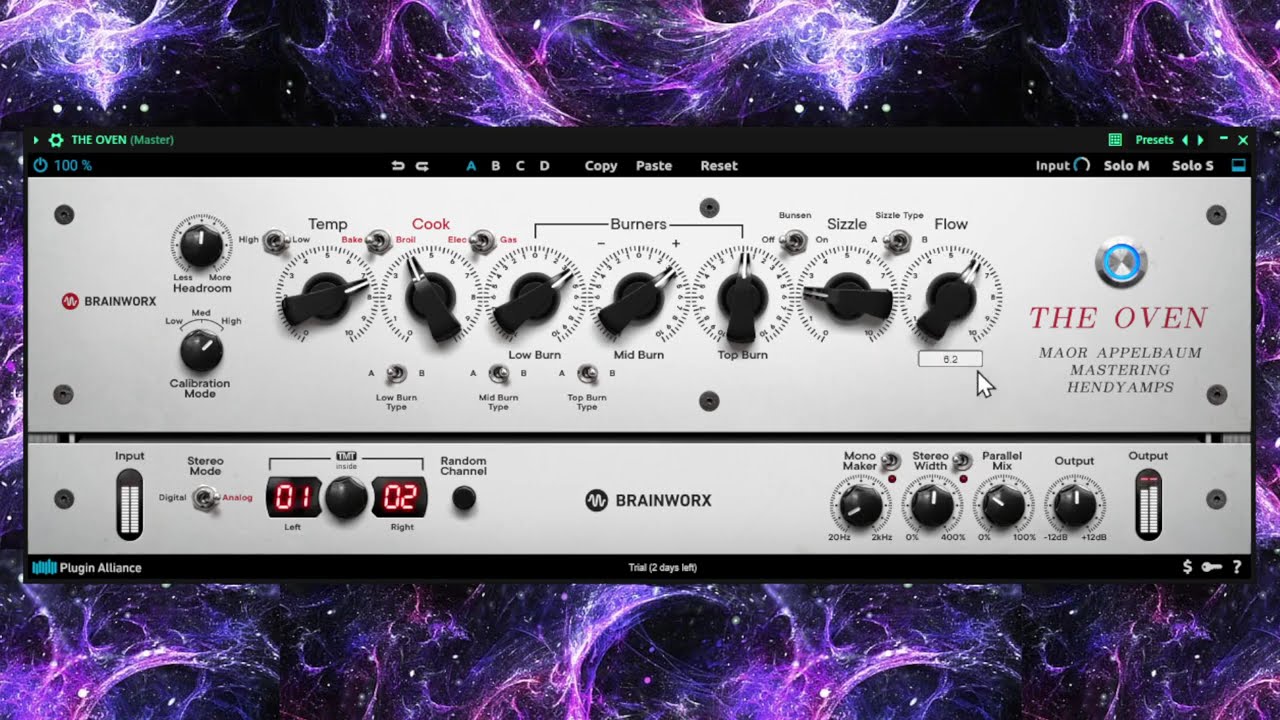Click the Paste button
The image size is (1280, 720).
tap(654, 166)
